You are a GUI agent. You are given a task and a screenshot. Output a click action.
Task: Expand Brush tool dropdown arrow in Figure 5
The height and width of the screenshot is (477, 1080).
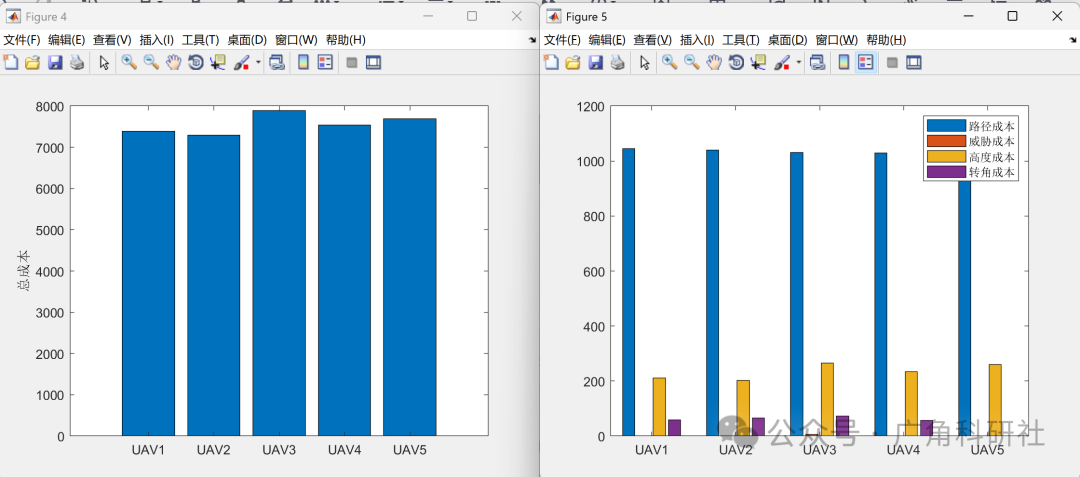coord(799,63)
